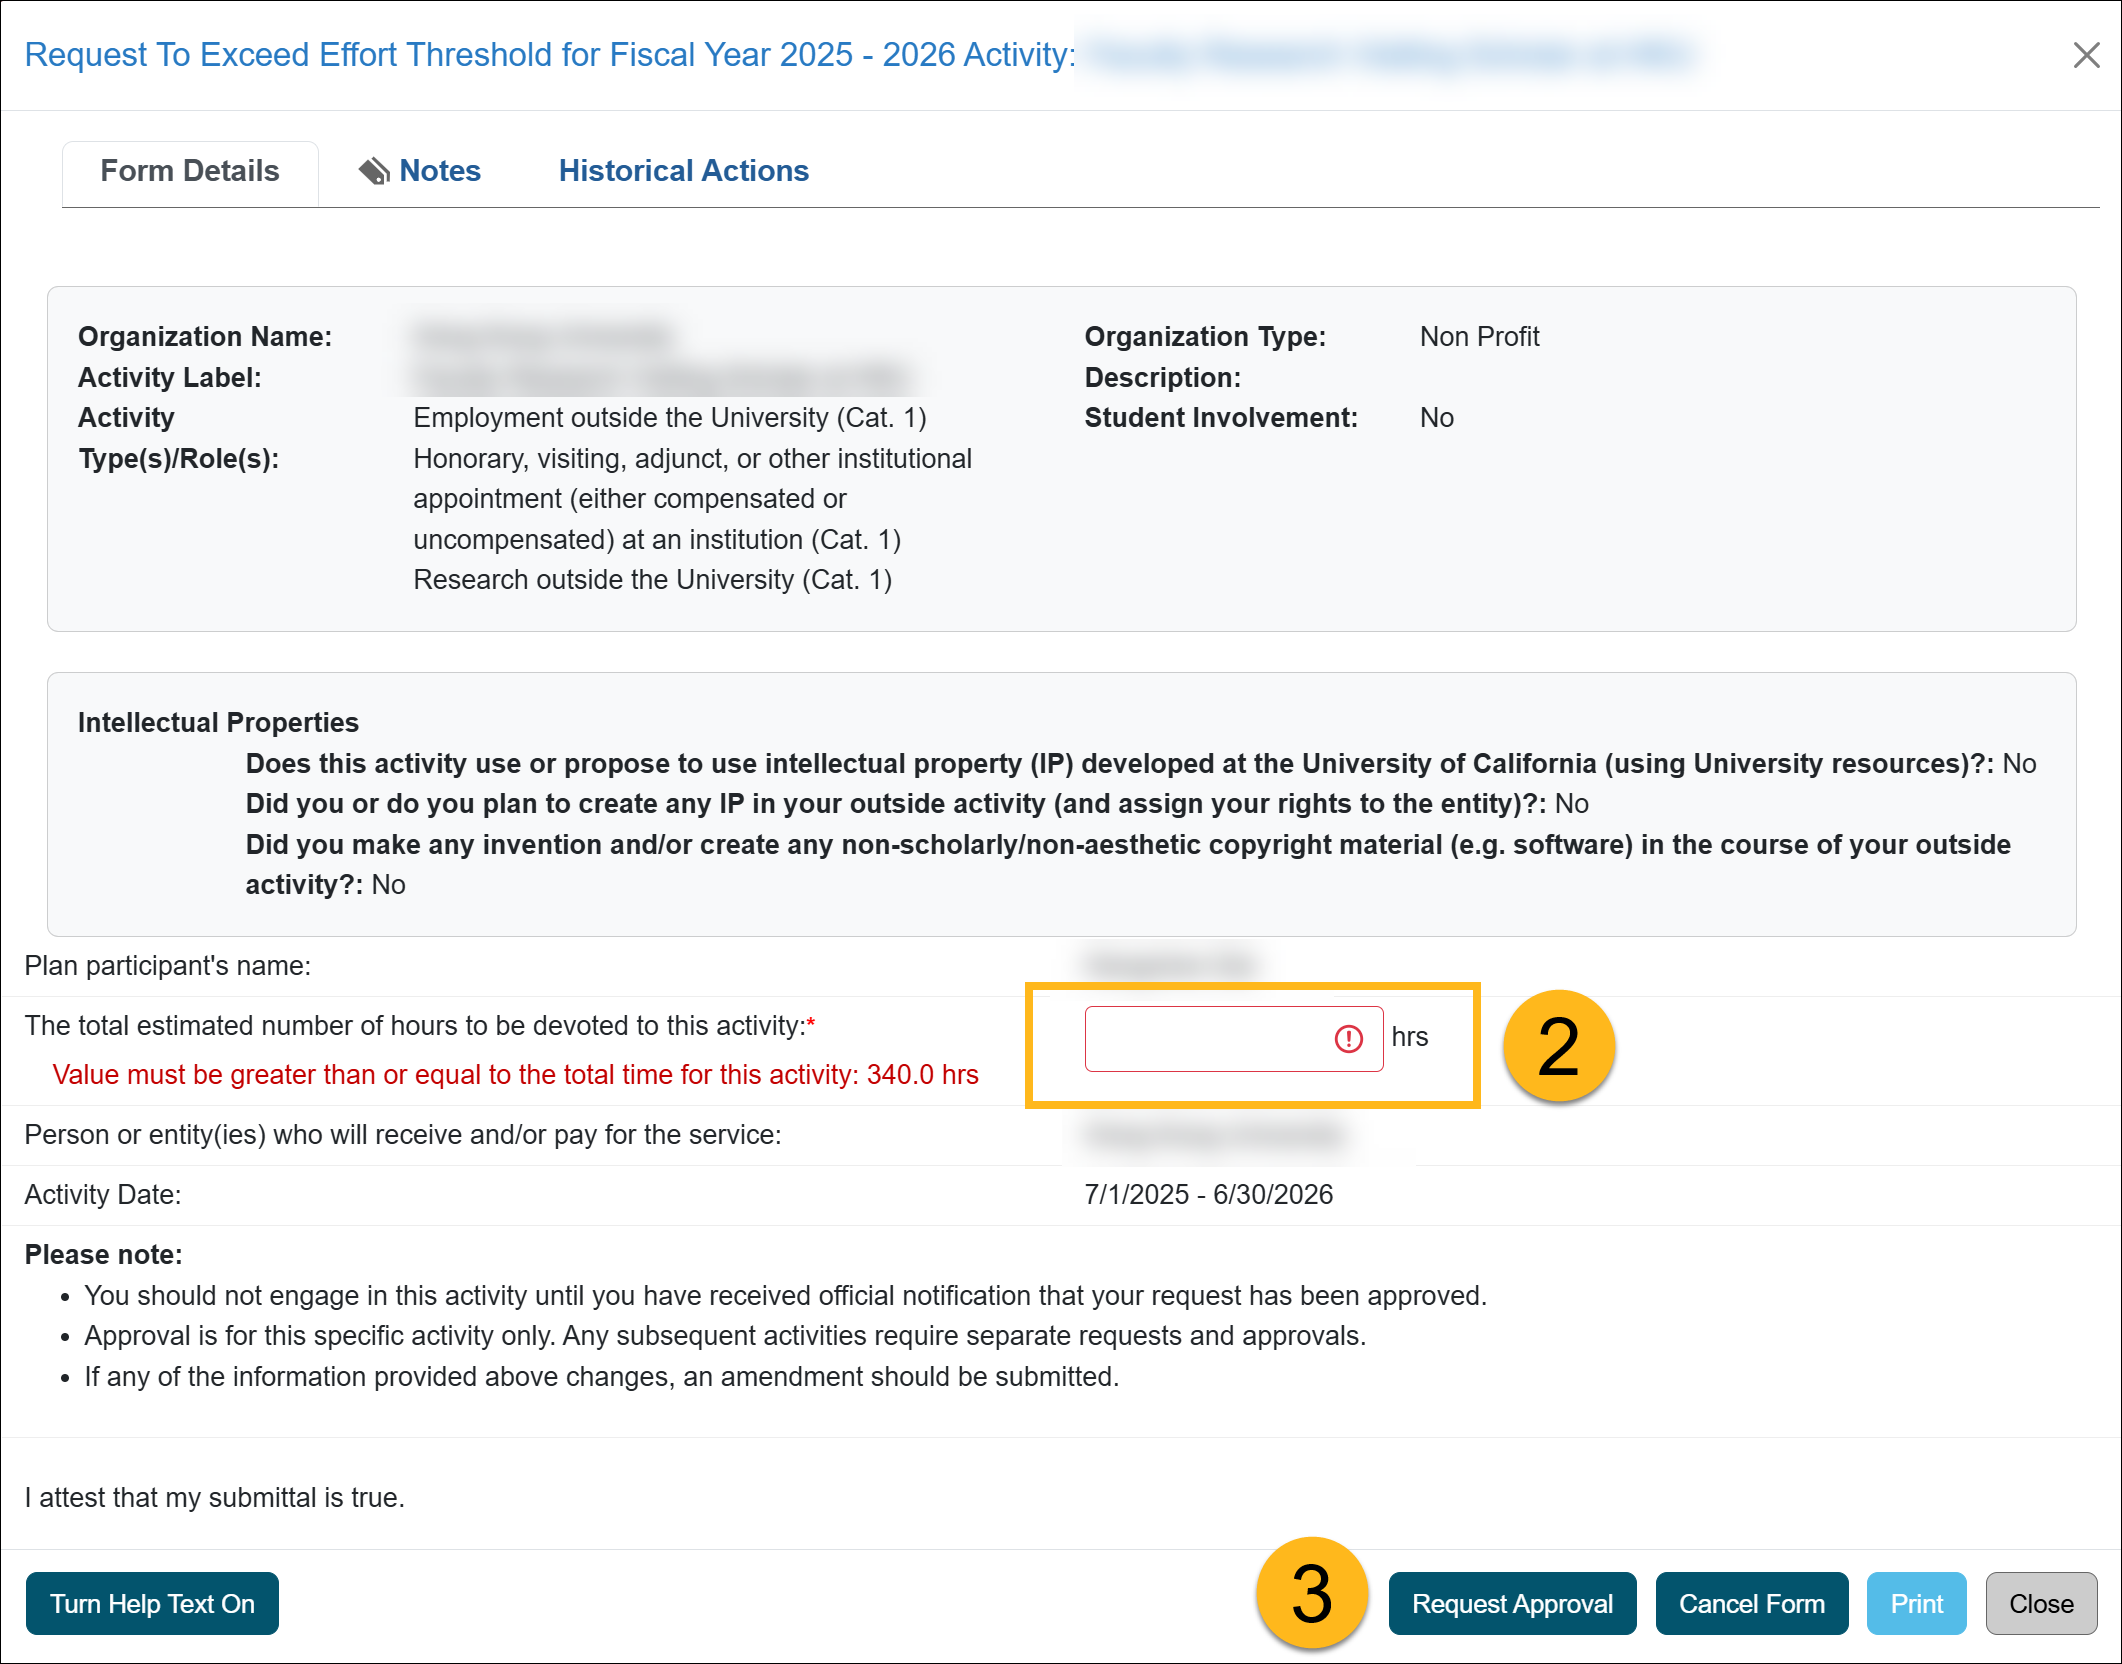
Task: Click the Cancel Form button
Action: 1751,1603
